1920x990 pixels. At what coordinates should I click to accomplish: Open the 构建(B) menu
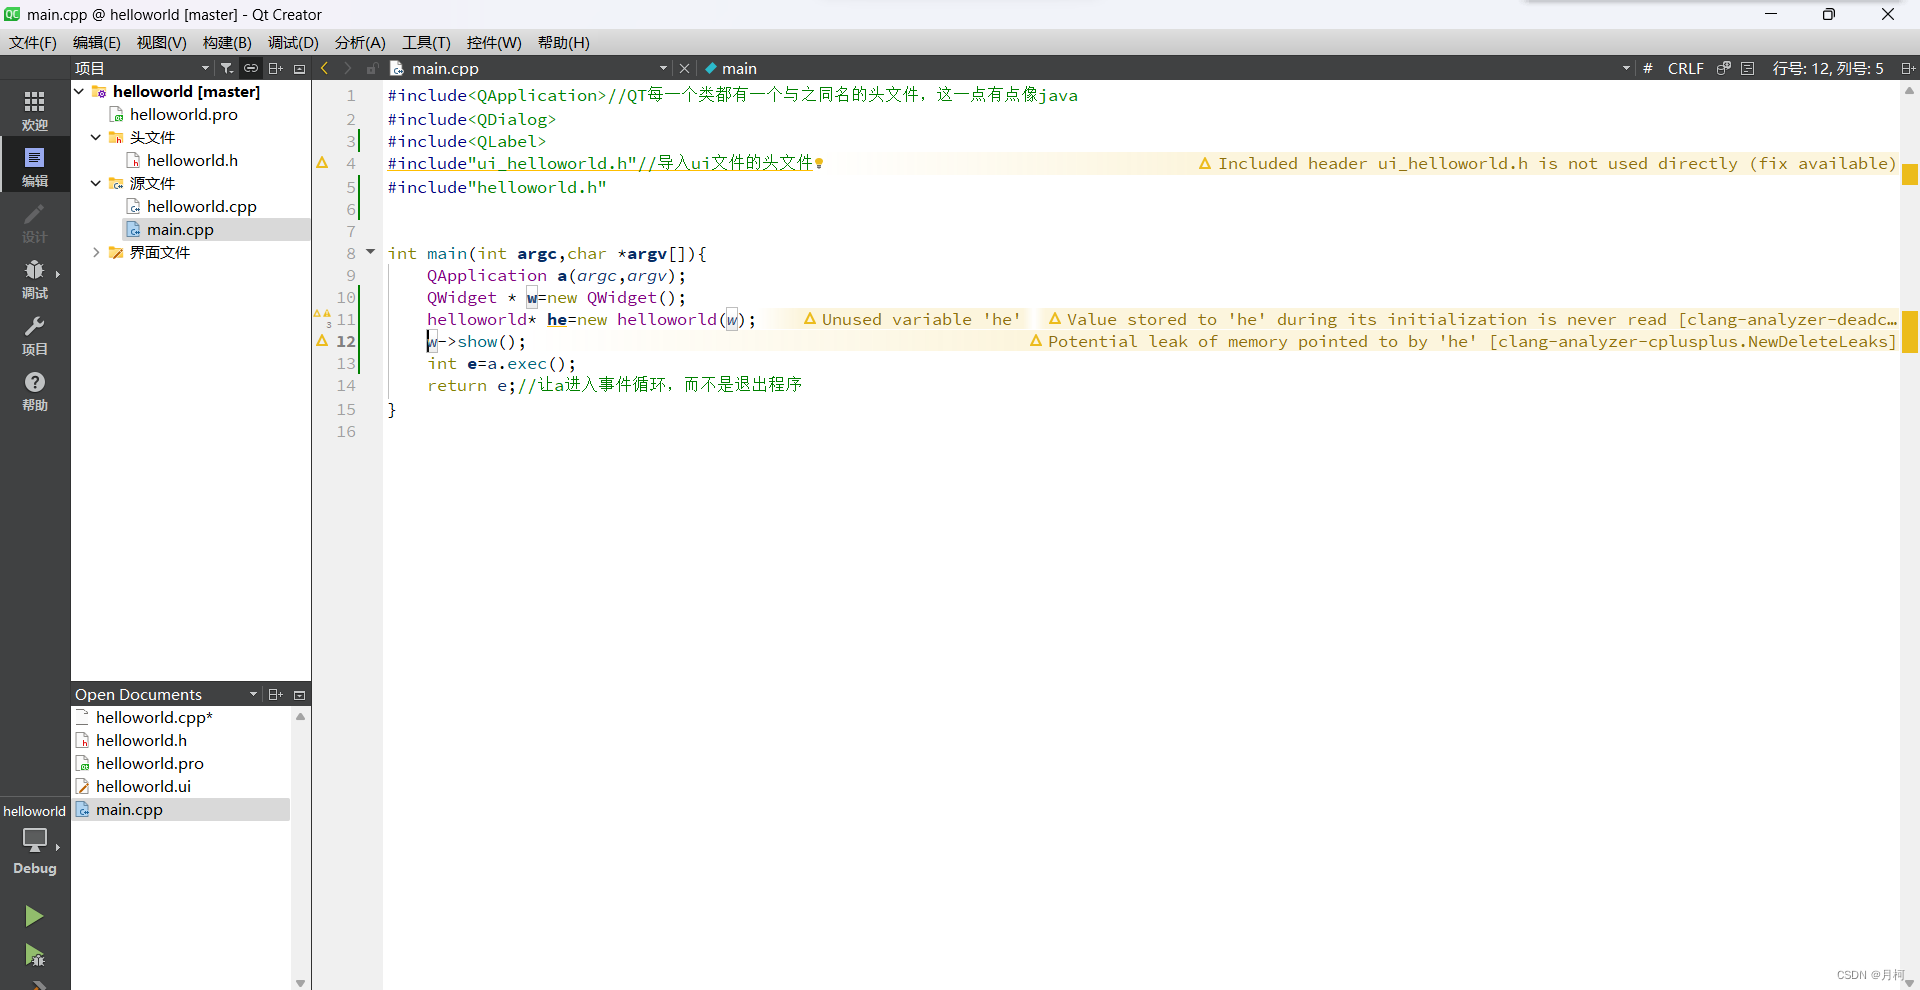pos(227,43)
